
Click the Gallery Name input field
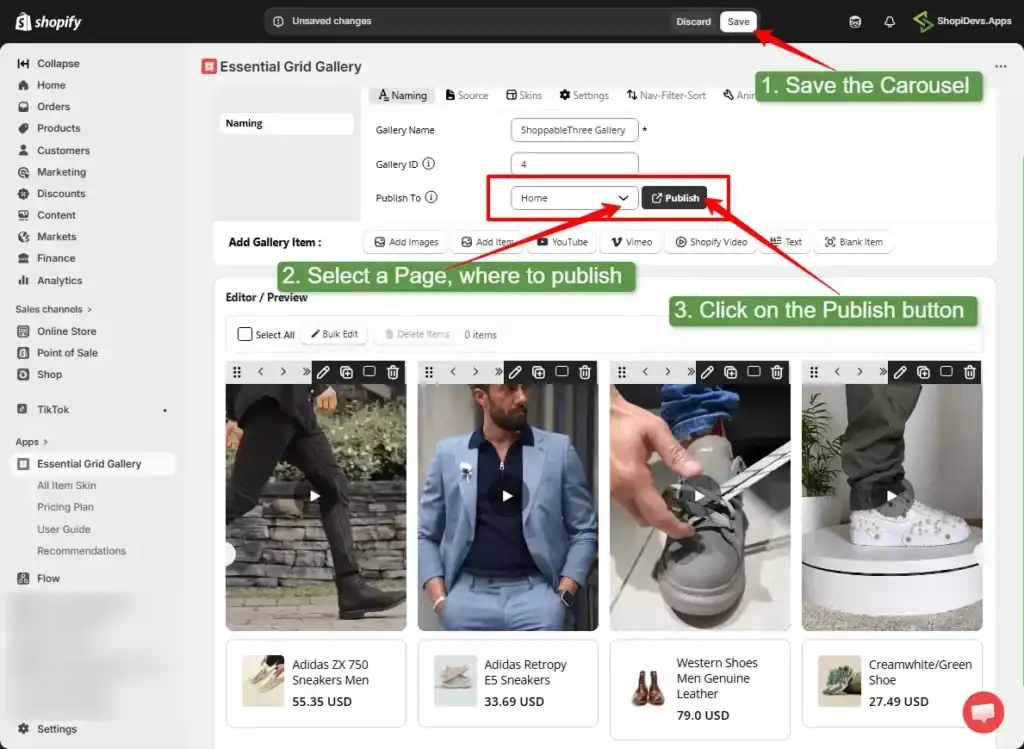574,130
